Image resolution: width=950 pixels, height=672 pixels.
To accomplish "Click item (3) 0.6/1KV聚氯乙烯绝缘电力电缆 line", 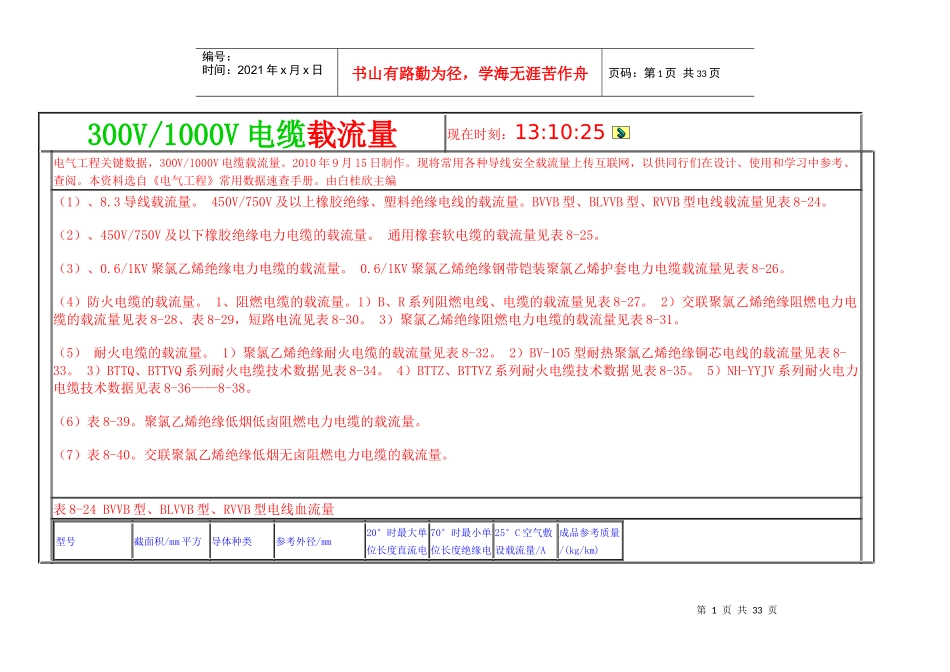I will (422, 269).
